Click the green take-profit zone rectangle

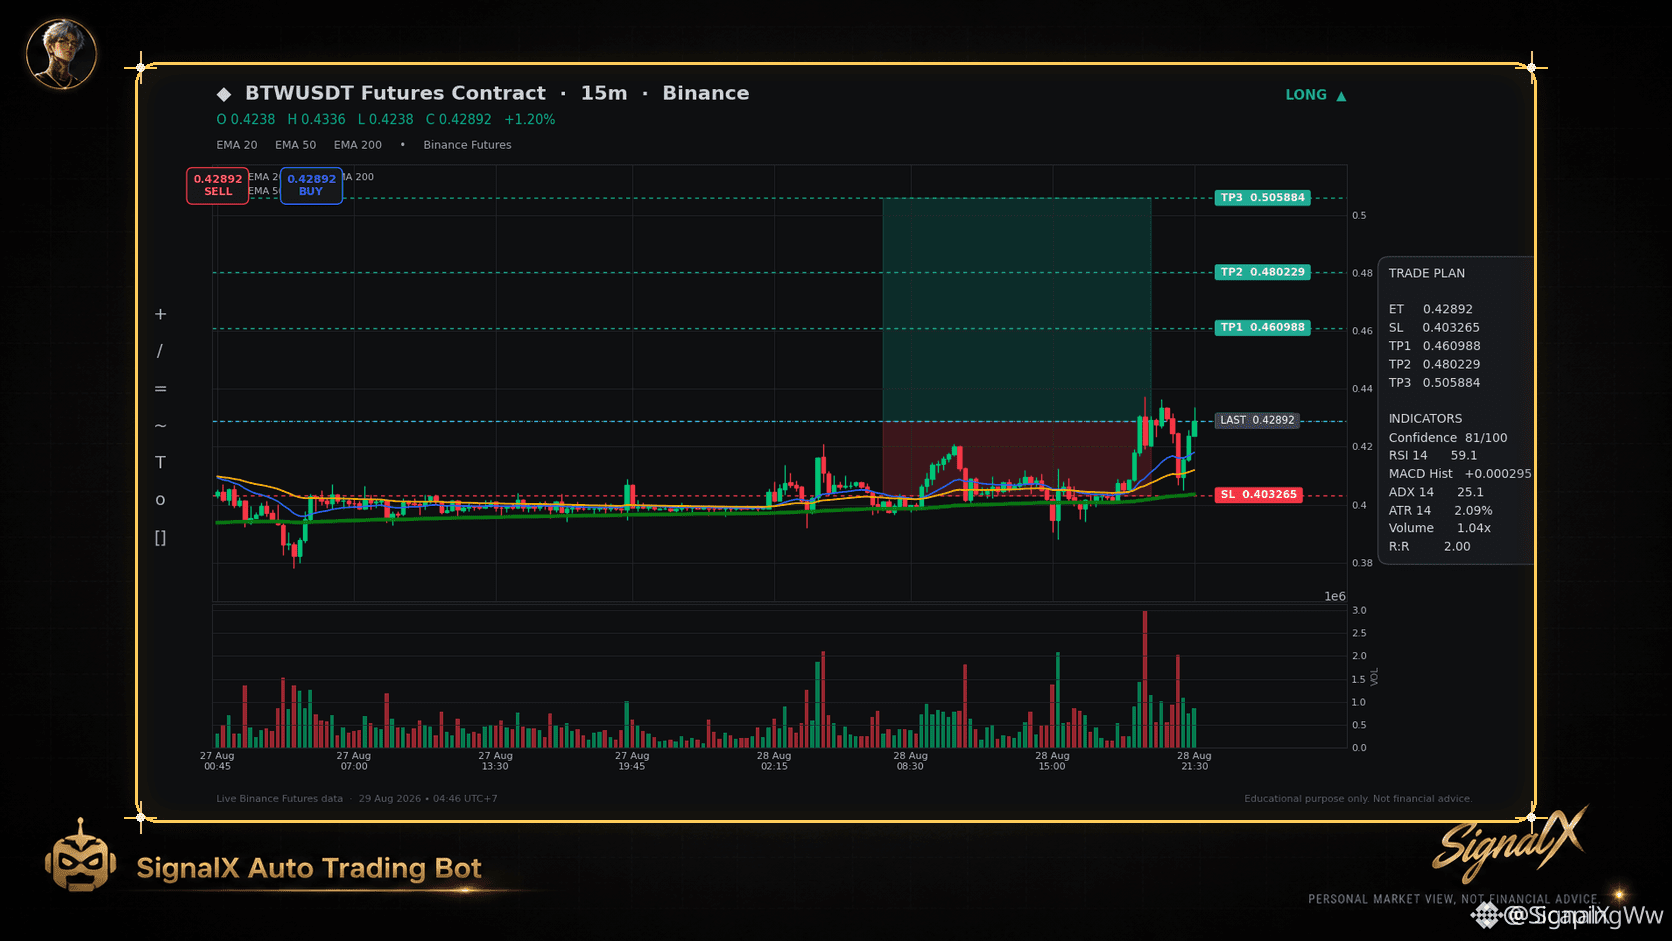coord(1016,309)
